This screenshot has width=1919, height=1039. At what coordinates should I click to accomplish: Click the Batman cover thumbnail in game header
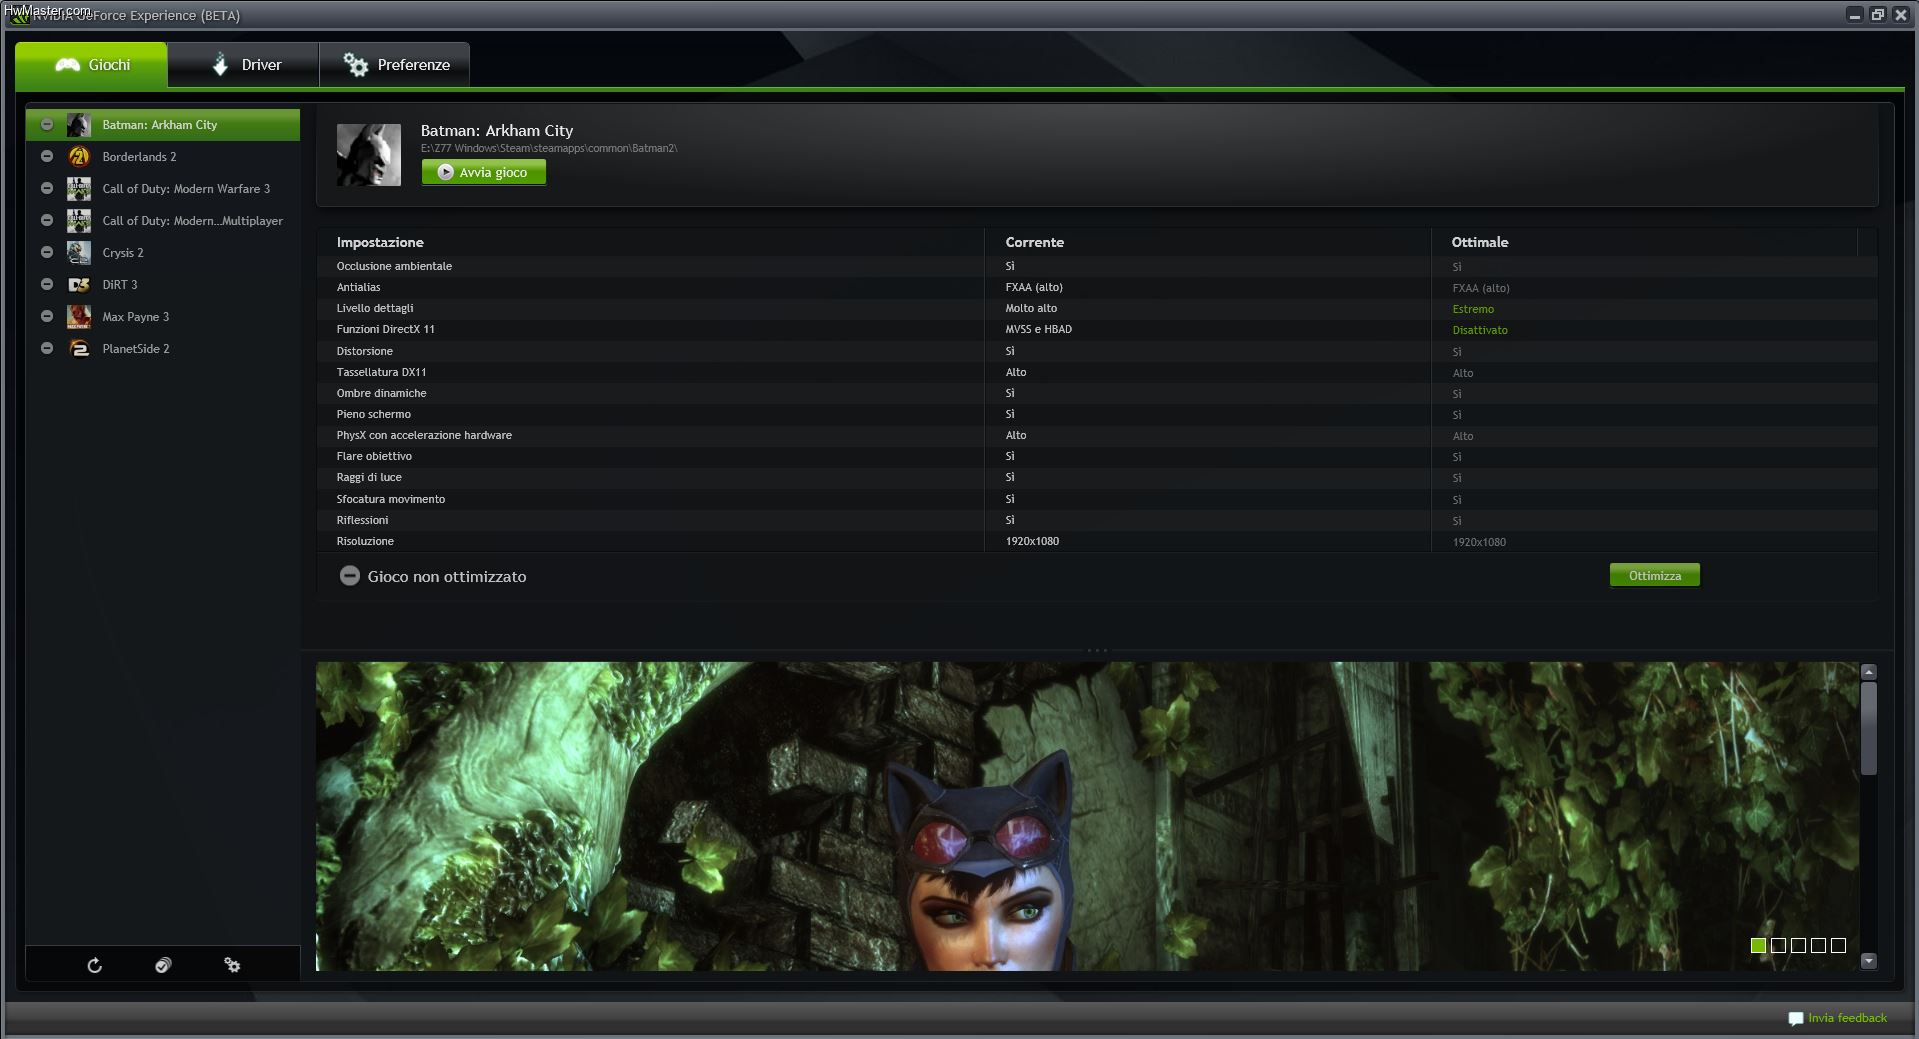pyautogui.click(x=369, y=155)
